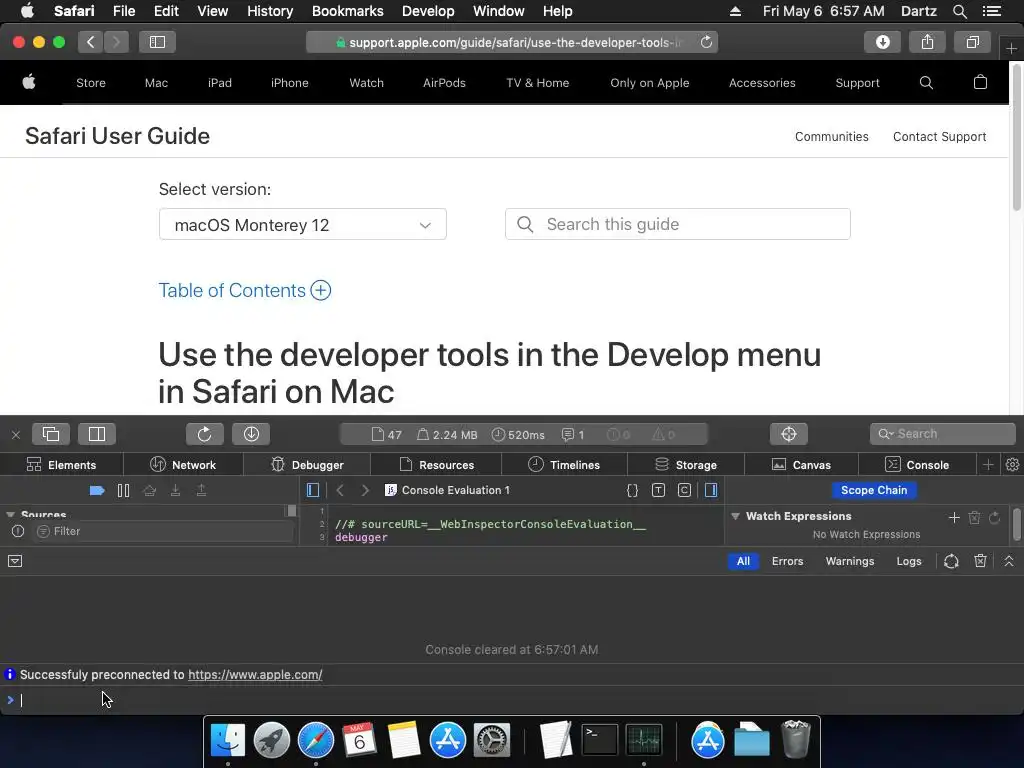Dock Web Inspector to side of window
Screen dimensions: 1024x768
[97, 434]
